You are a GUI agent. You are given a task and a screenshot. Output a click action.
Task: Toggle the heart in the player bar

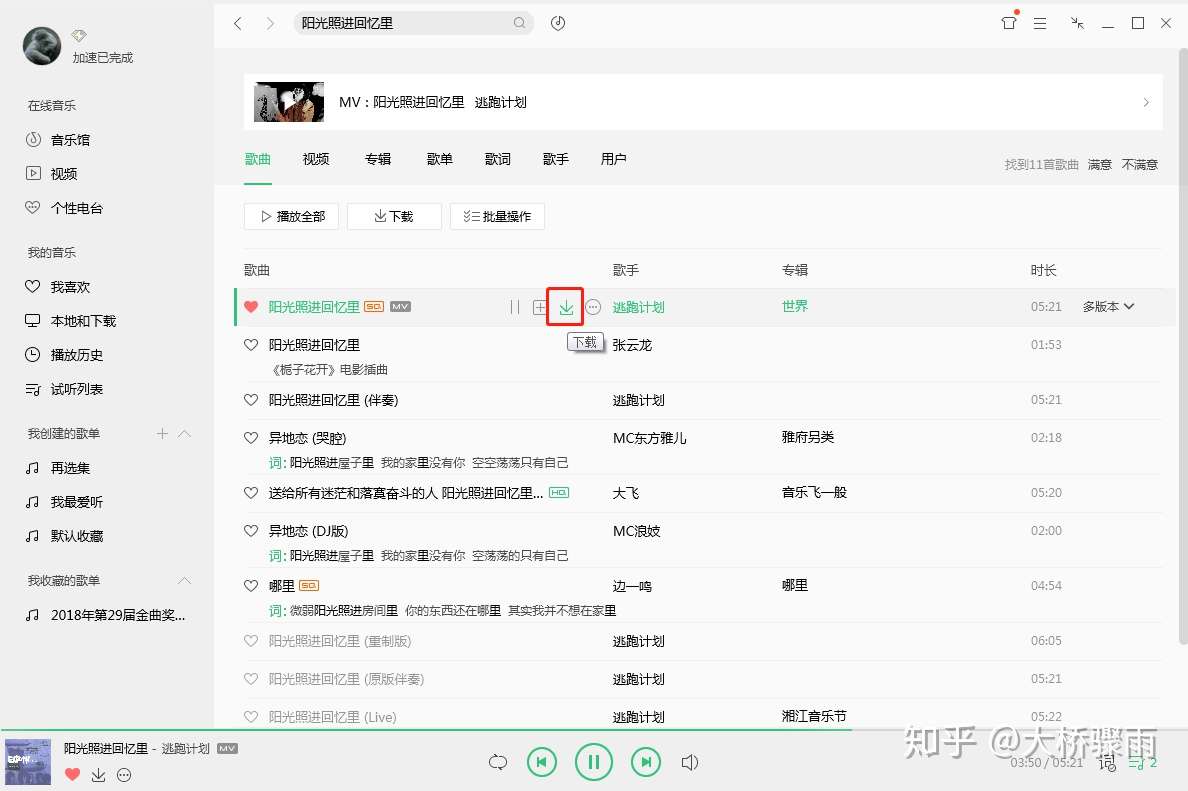[x=73, y=774]
